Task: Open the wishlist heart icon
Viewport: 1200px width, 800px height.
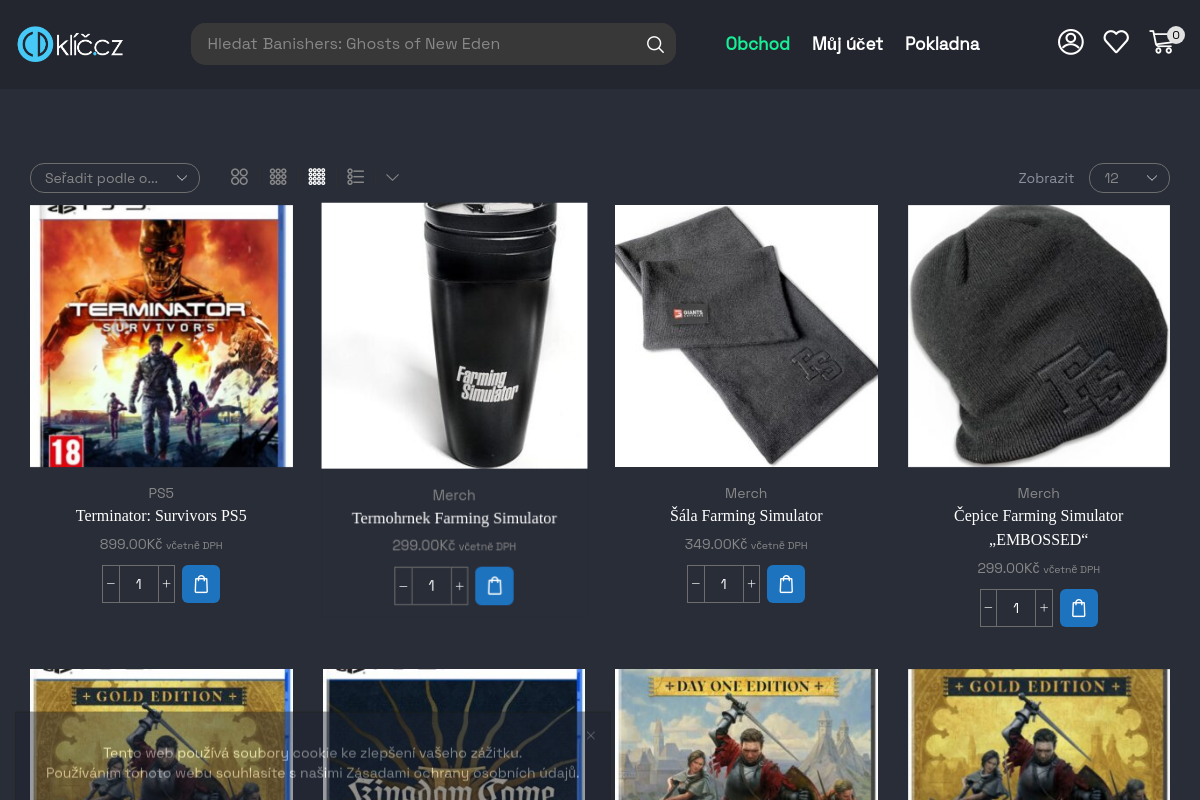Action: [1116, 42]
